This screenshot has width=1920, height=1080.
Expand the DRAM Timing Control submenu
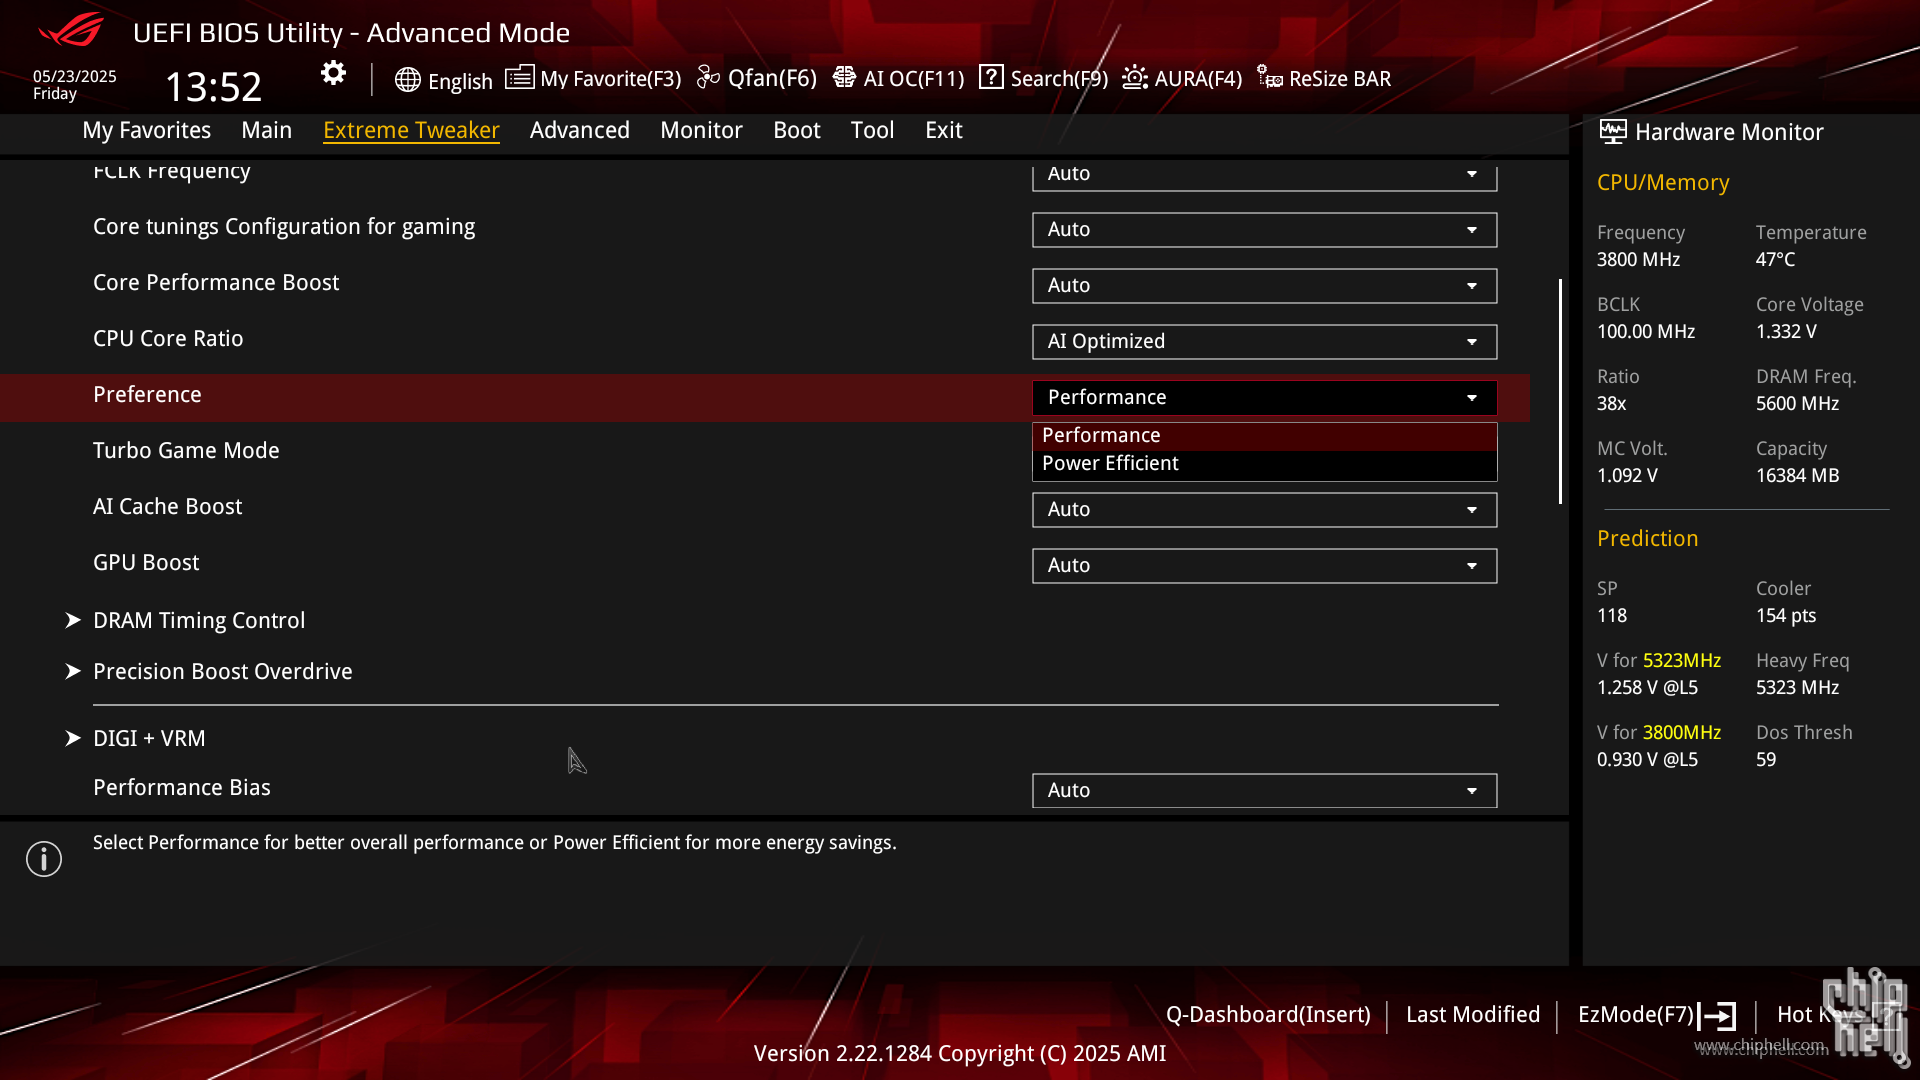point(199,621)
